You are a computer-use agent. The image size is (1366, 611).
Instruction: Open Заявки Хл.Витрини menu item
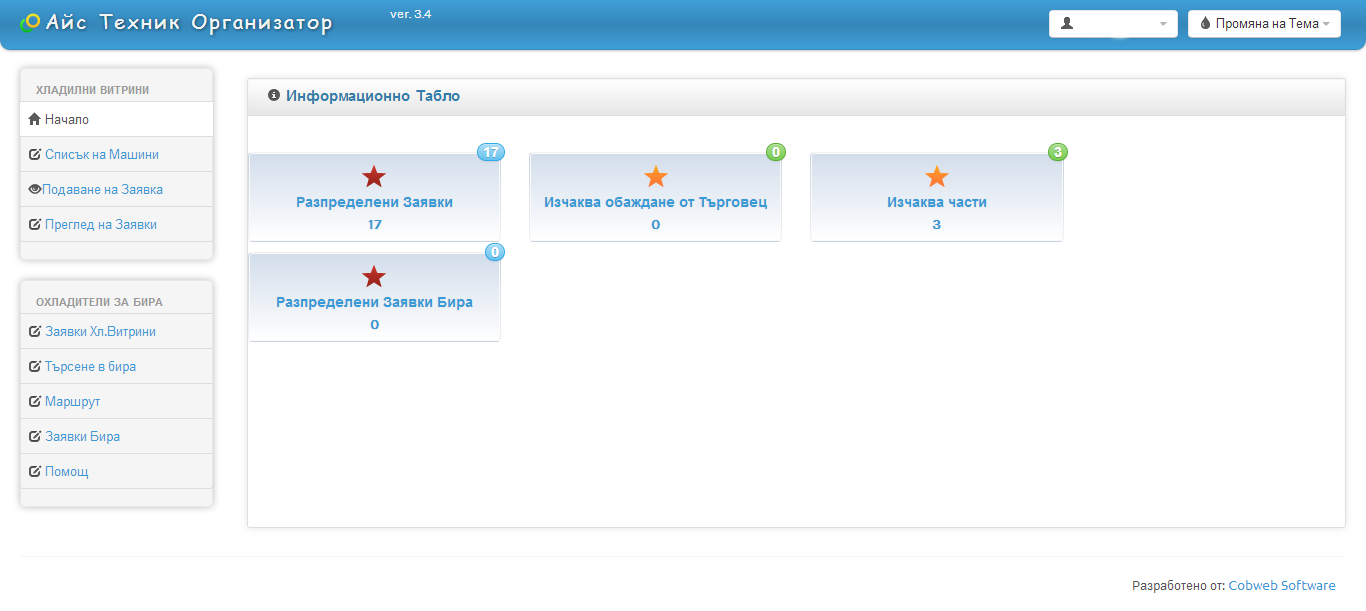(x=116, y=332)
